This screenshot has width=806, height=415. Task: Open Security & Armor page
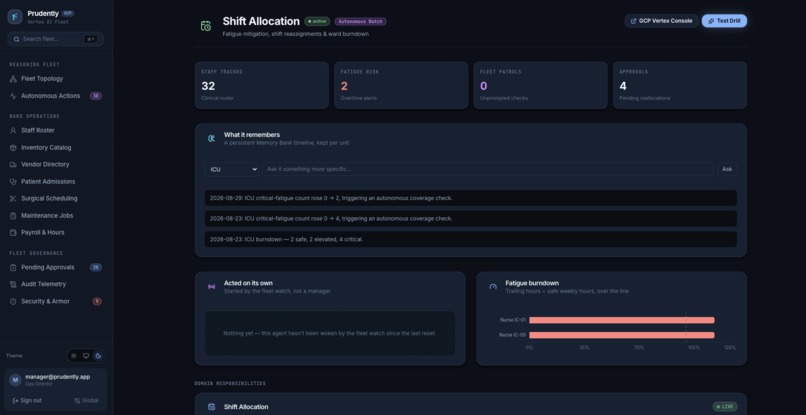[x=56, y=301]
